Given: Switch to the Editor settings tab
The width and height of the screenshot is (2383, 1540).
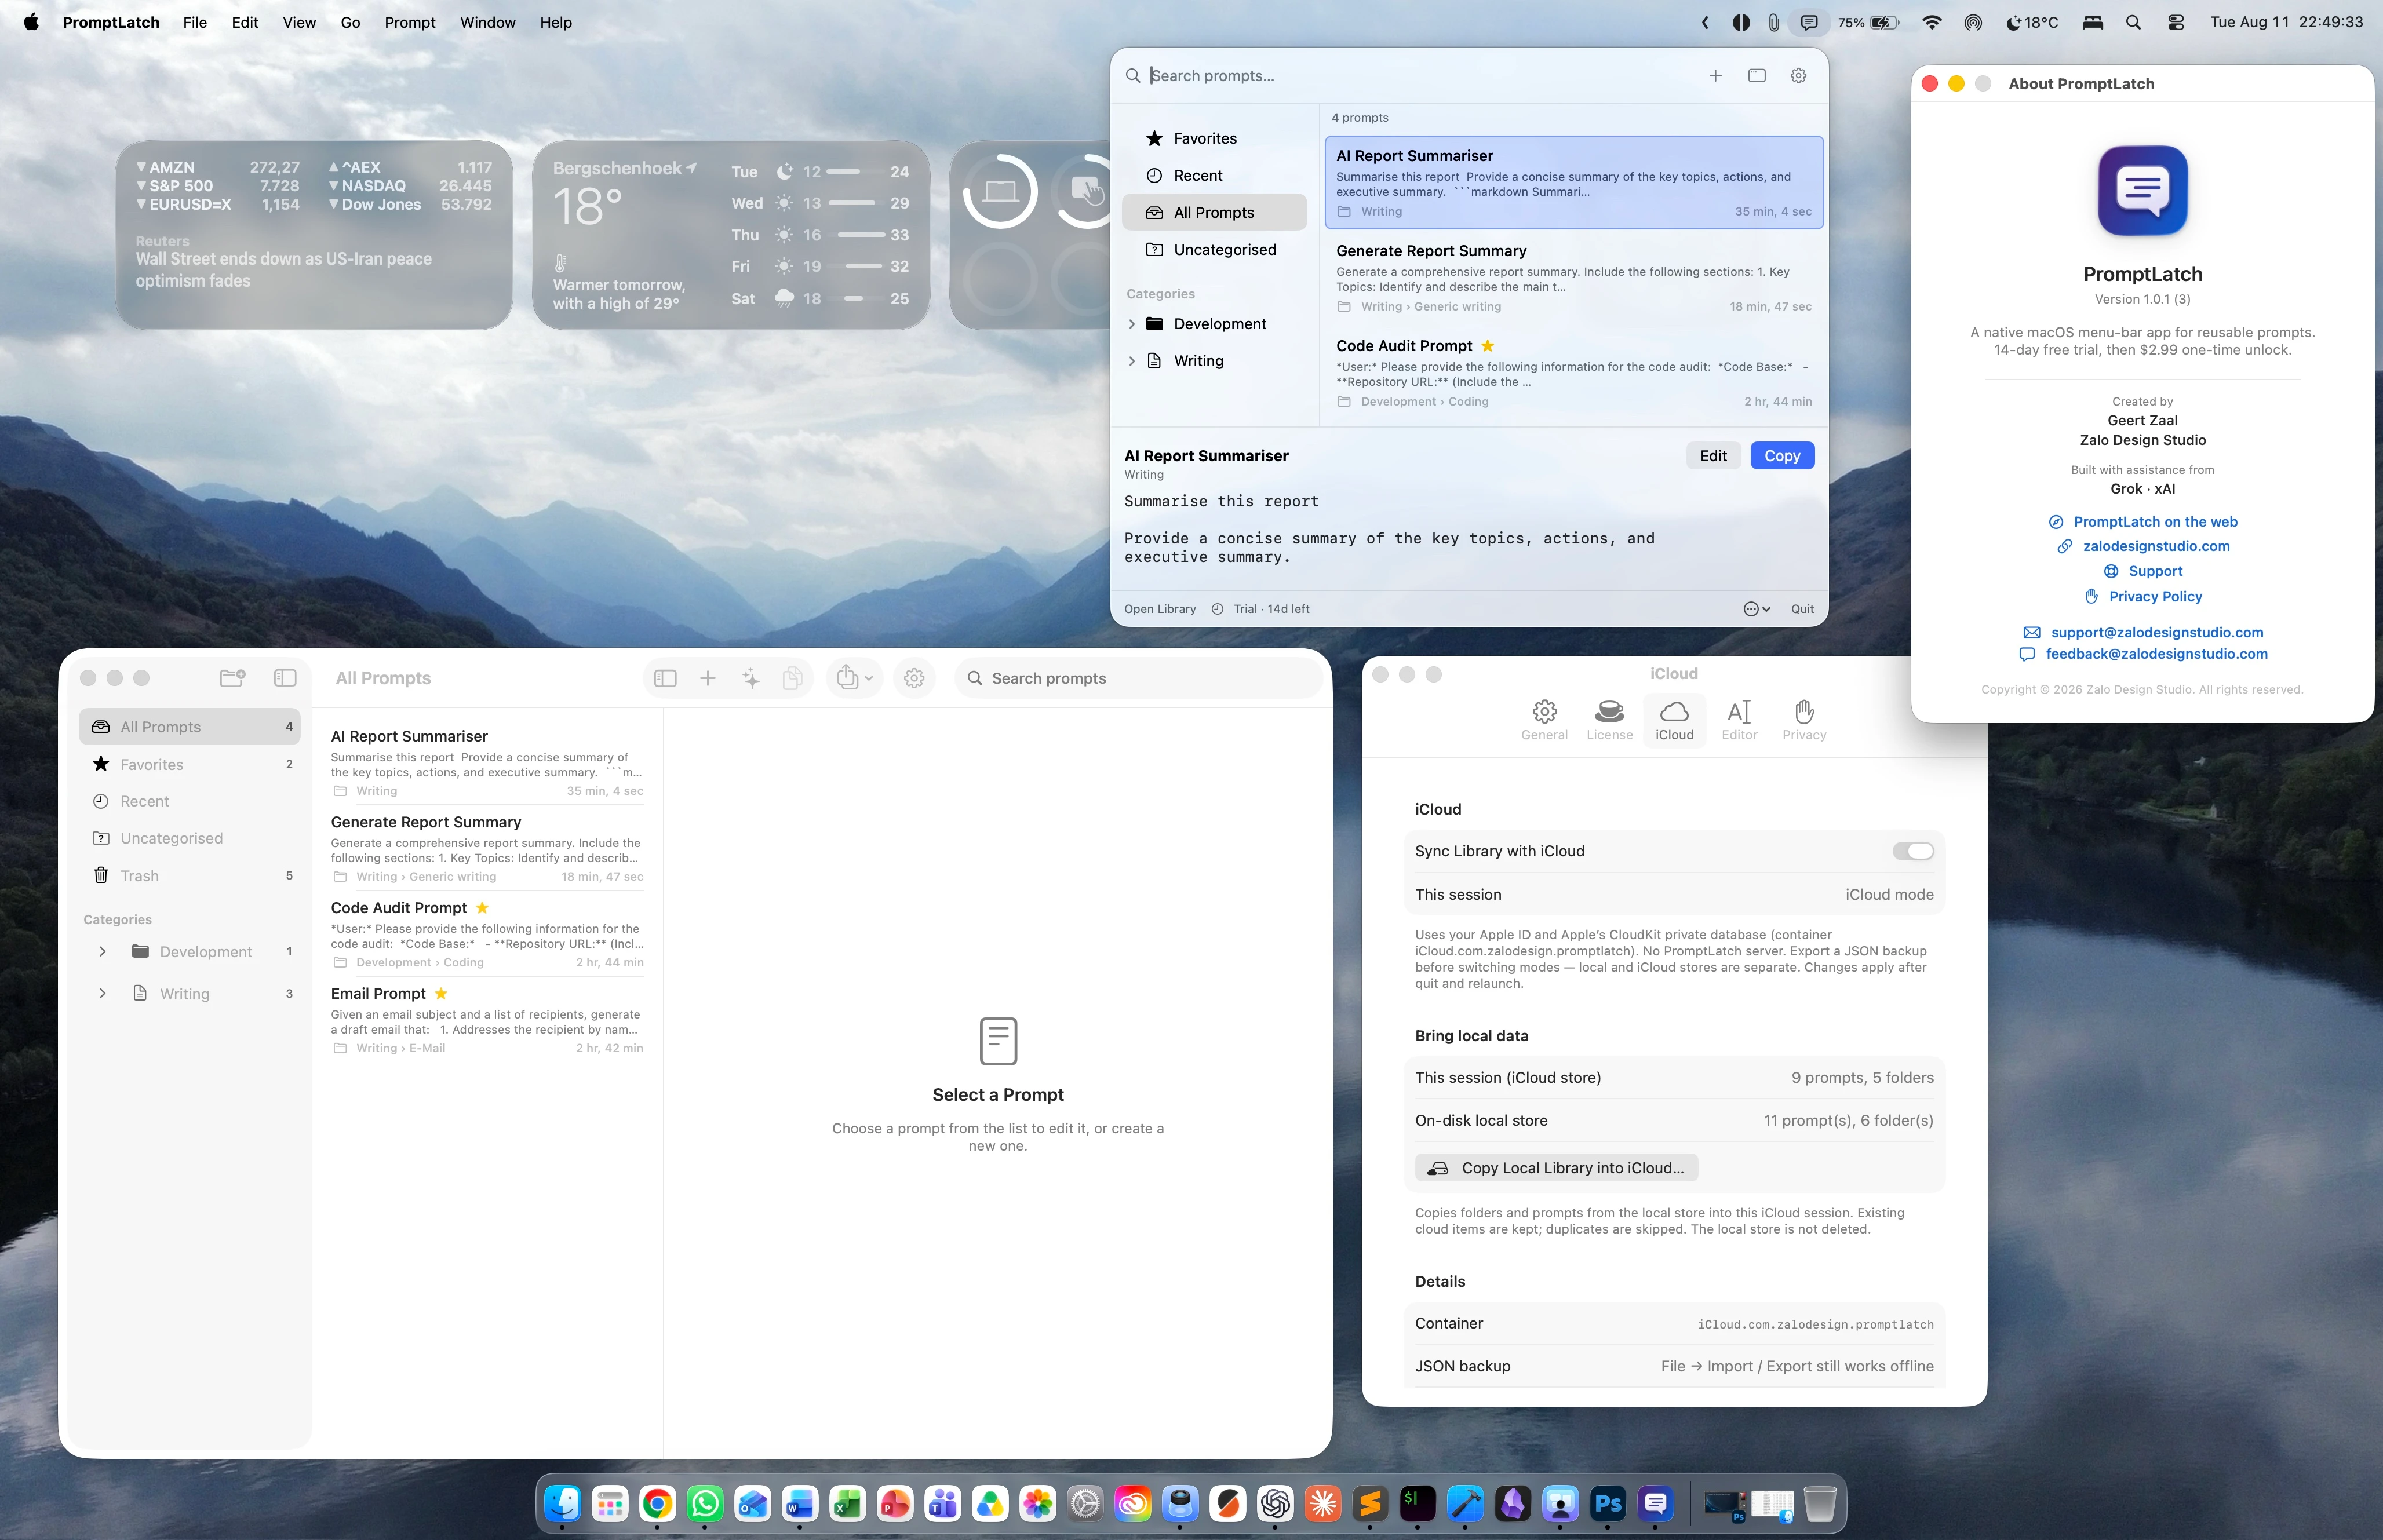Looking at the screenshot, I should [x=1739, y=720].
